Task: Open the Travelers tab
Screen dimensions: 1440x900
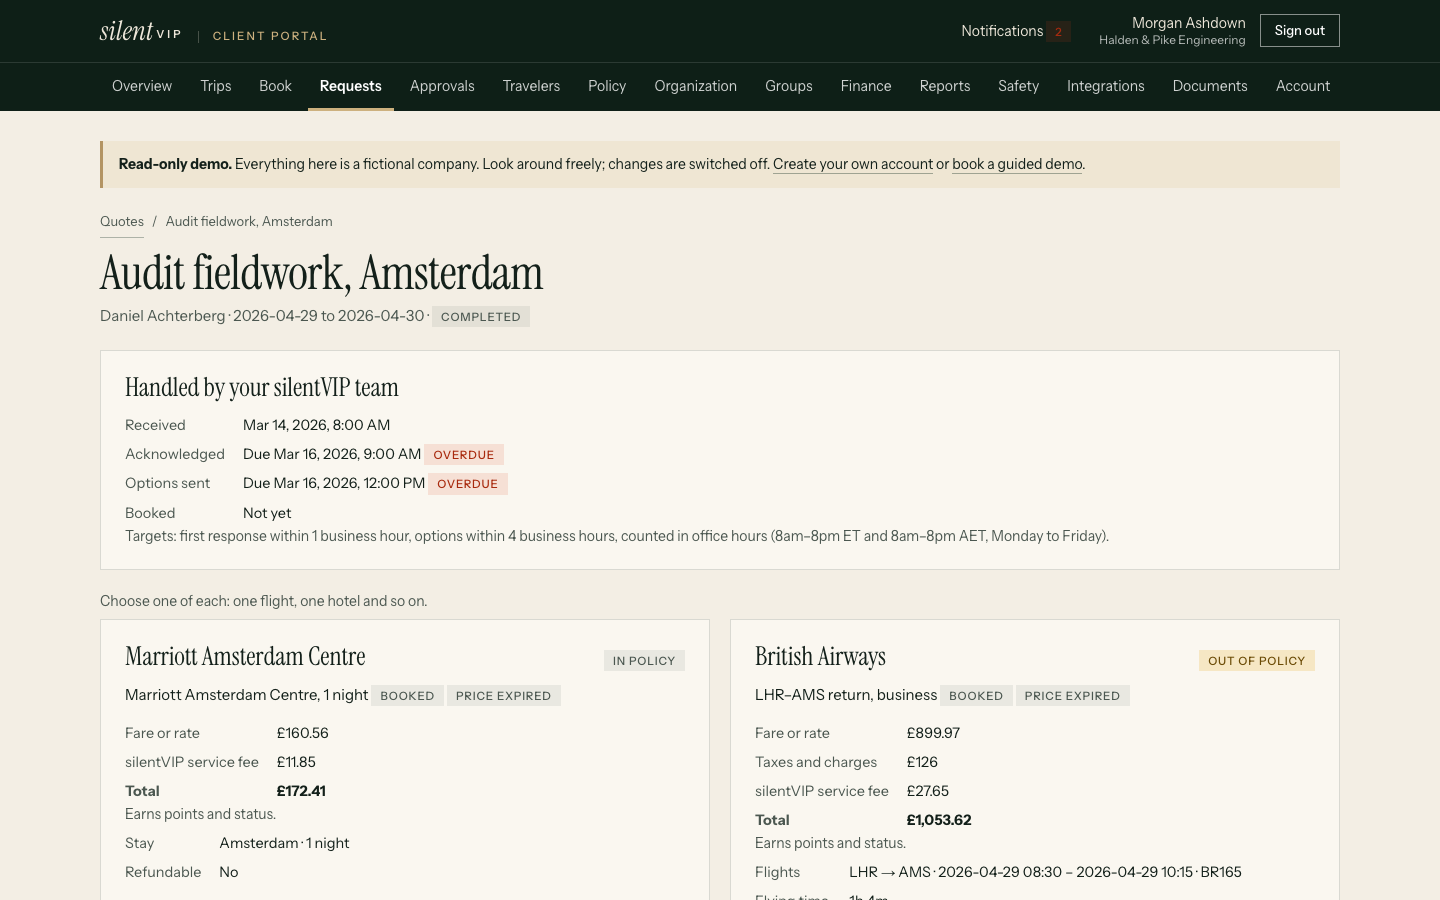Action: click(x=531, y=86)
